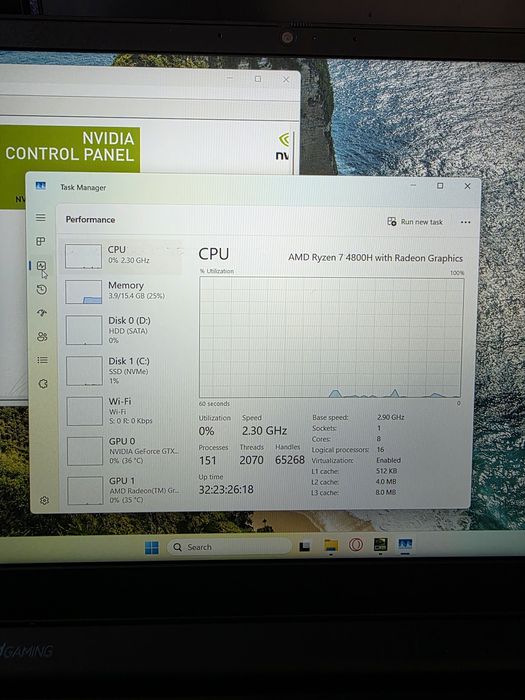Open Task Manager hamburger navigation menu
This screenshot has width=525, height=700.
tap(41, 217)
